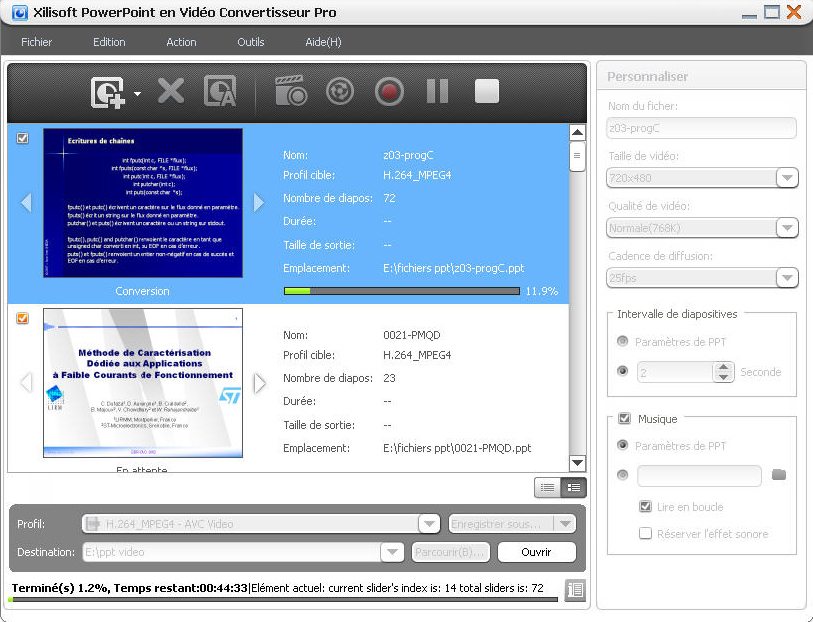Click the E:\fichiers ppt\z03-progC.ppt path text
813x622 pixels.
coord(454,268)
